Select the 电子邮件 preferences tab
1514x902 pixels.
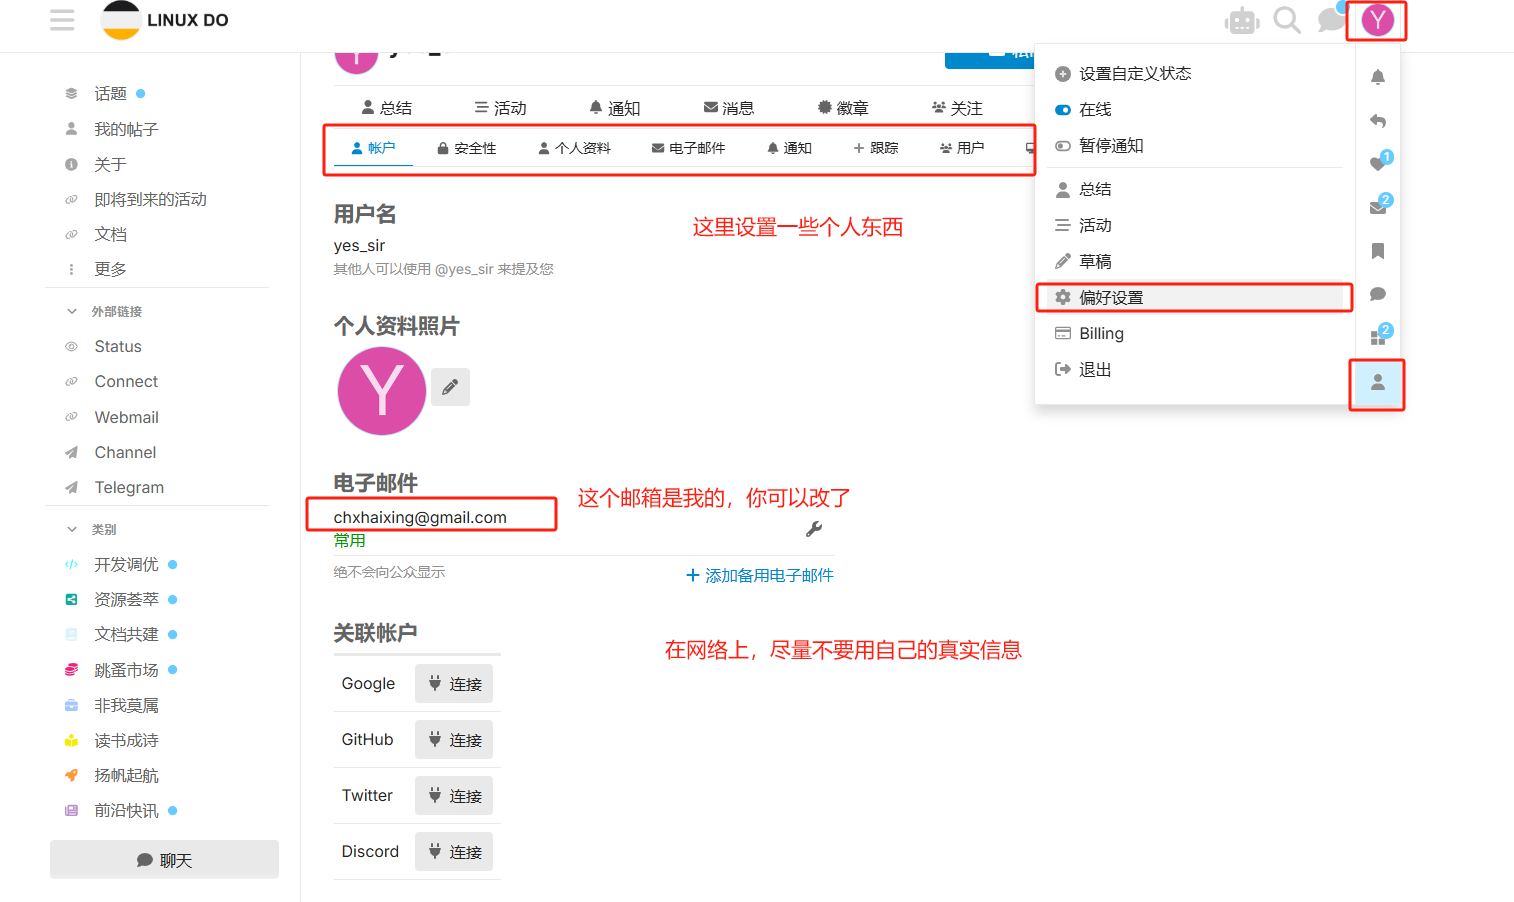click(x=688, y=148)
